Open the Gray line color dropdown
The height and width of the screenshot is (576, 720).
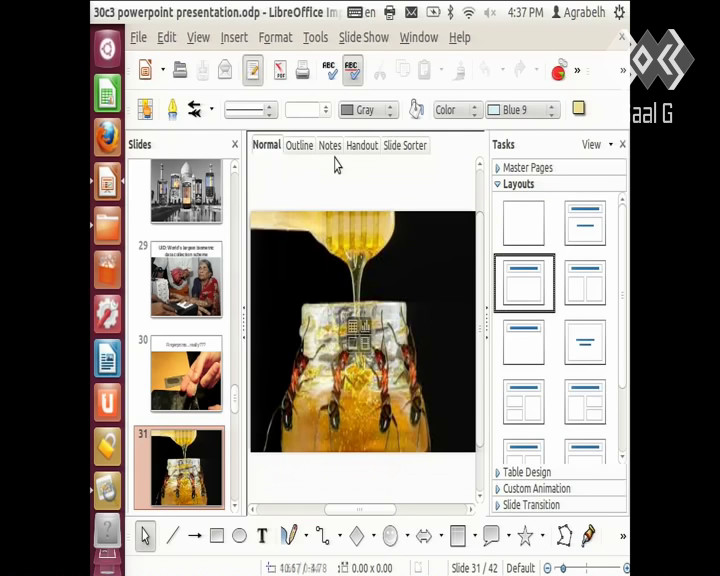(x=368, y=110)
